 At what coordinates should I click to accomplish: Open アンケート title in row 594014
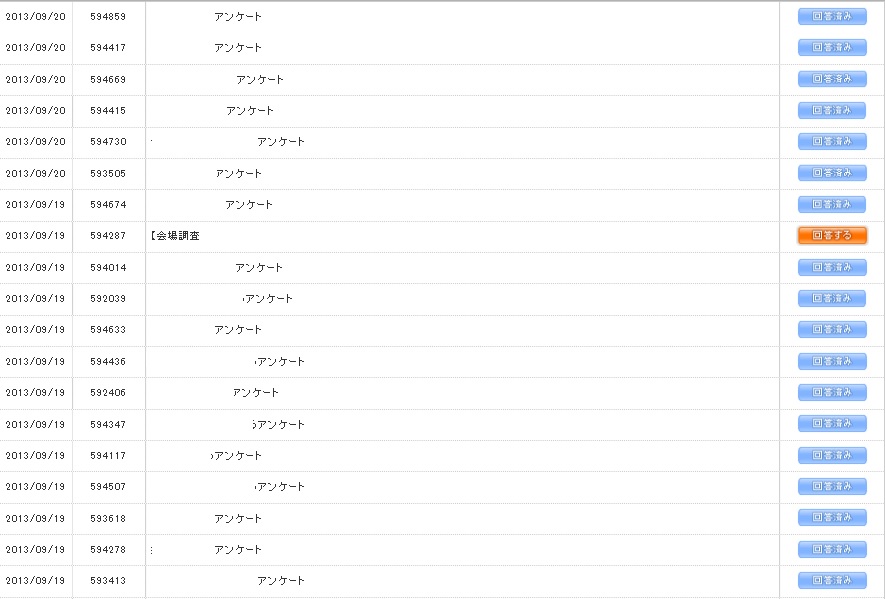click(259, 267)
